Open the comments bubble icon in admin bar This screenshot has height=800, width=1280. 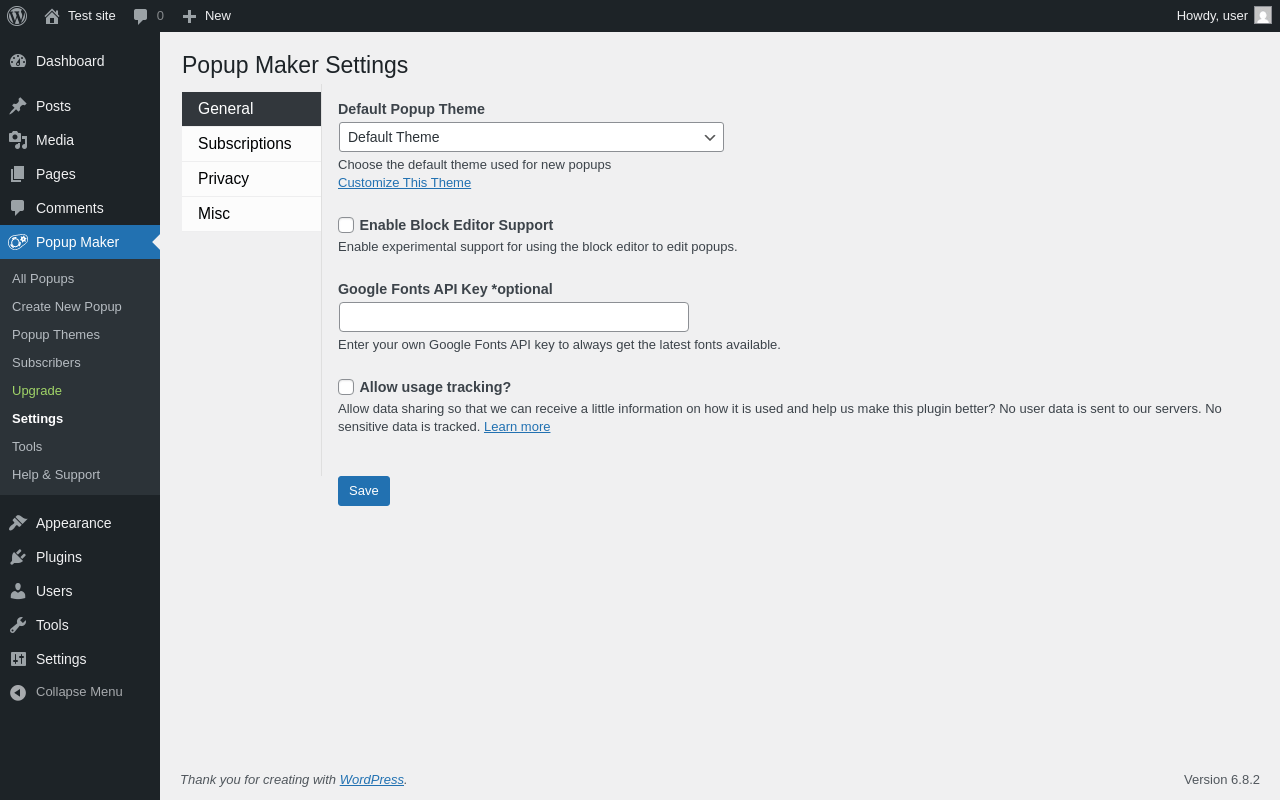[x=141, y=16]
